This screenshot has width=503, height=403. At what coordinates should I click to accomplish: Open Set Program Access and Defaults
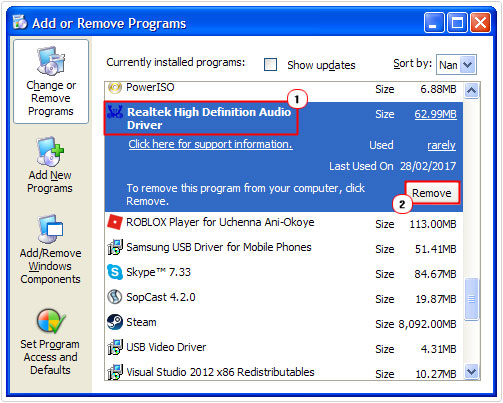(x=50, y=342)
